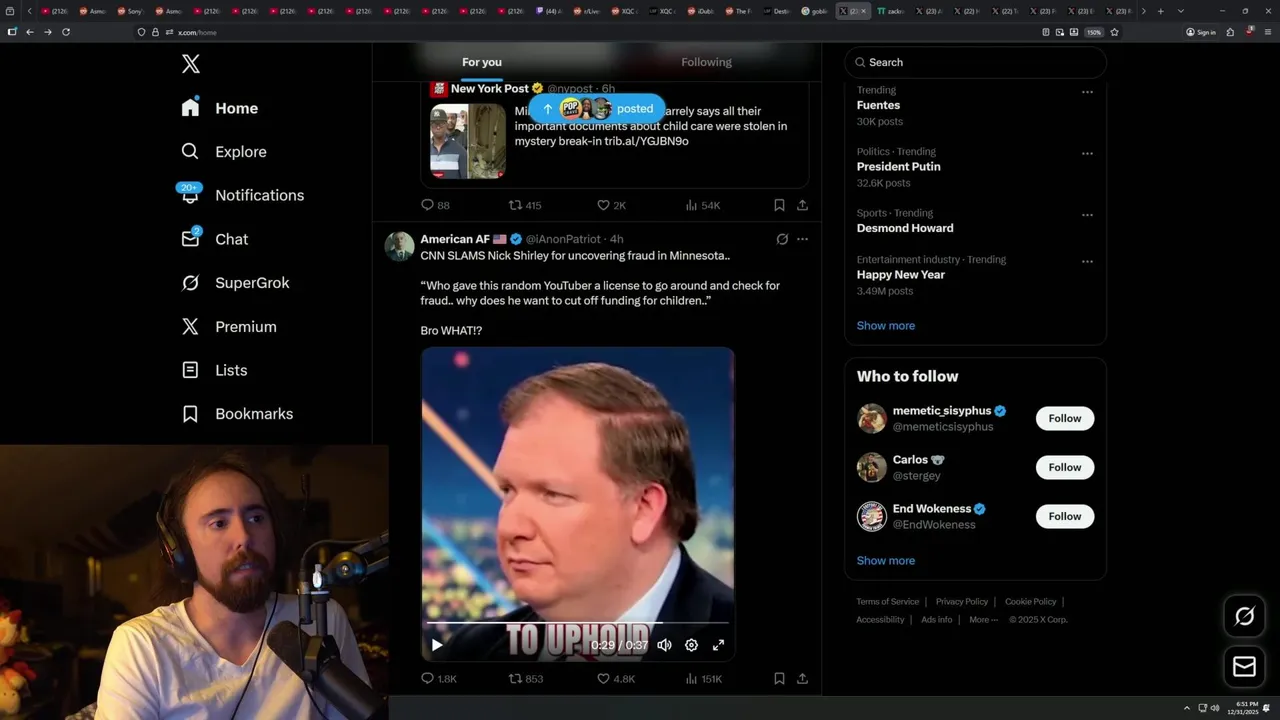Show more in Who to follow
The image size is (1280, 720).
coord(885,561)
